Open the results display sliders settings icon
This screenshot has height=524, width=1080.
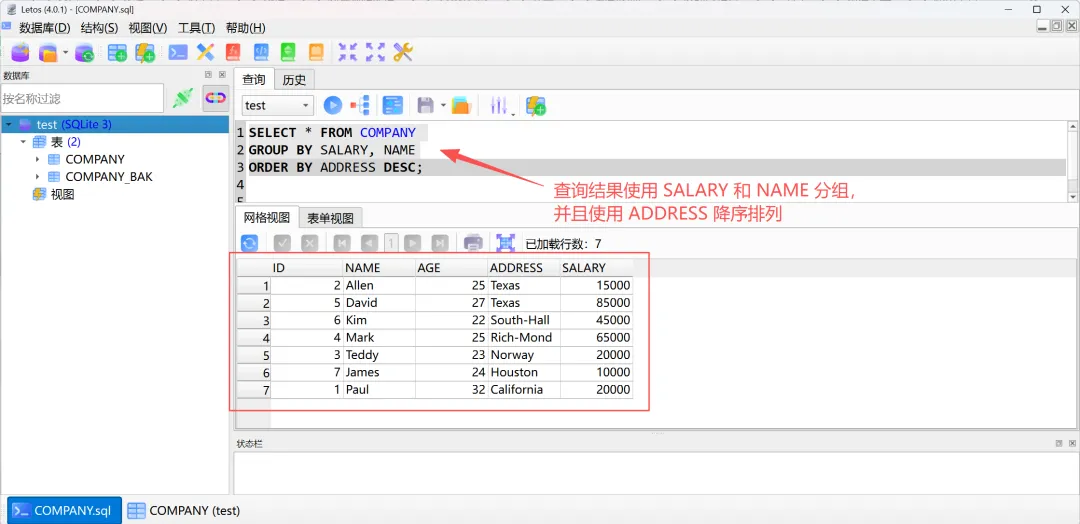click(x=499, y=105)
